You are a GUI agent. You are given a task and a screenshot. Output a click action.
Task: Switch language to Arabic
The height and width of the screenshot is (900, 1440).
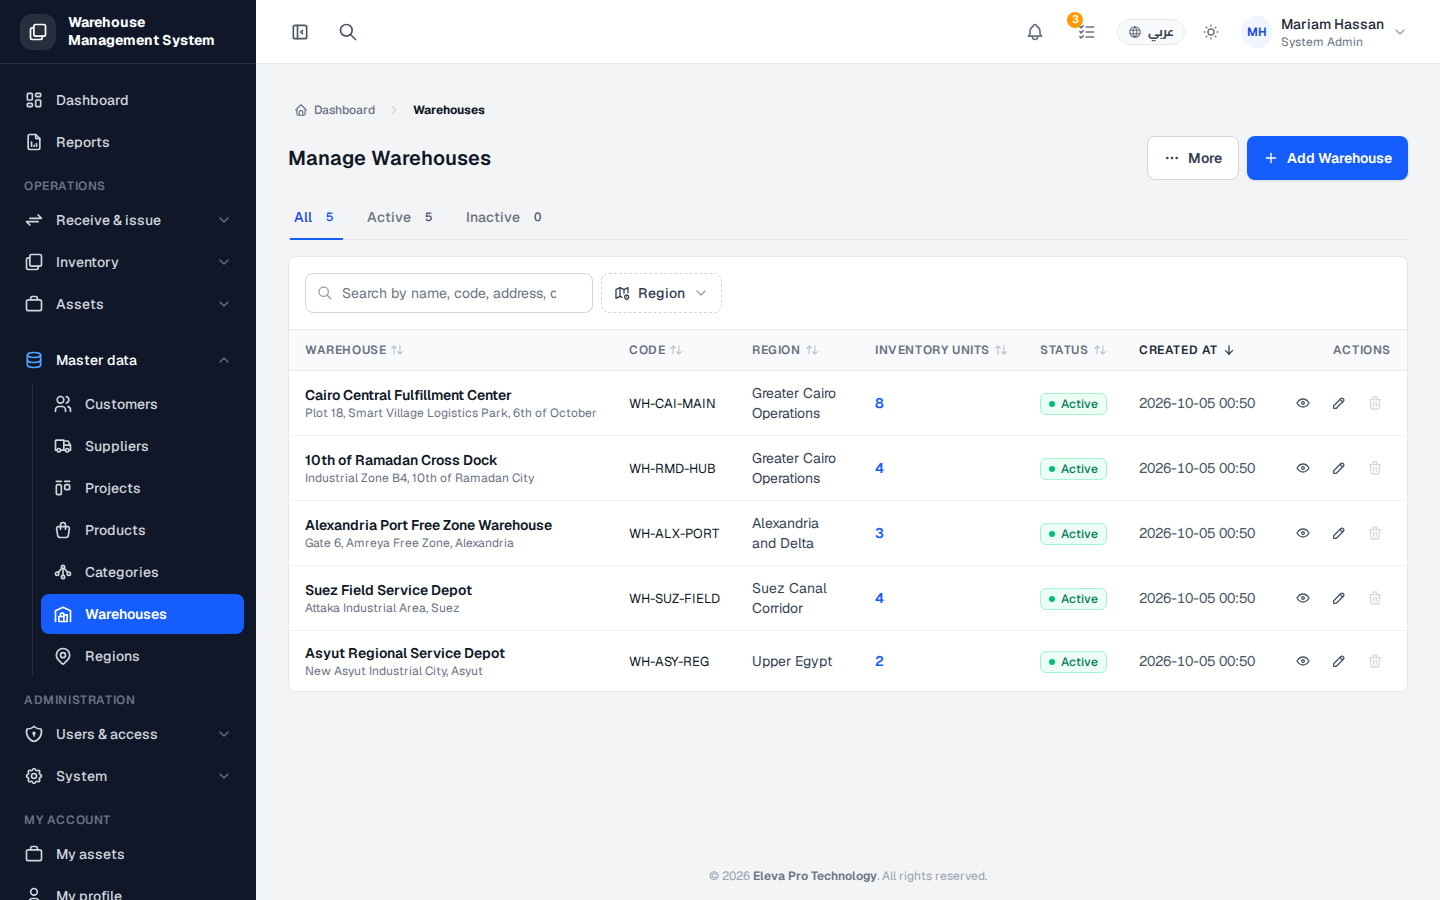coord(1151,32)
